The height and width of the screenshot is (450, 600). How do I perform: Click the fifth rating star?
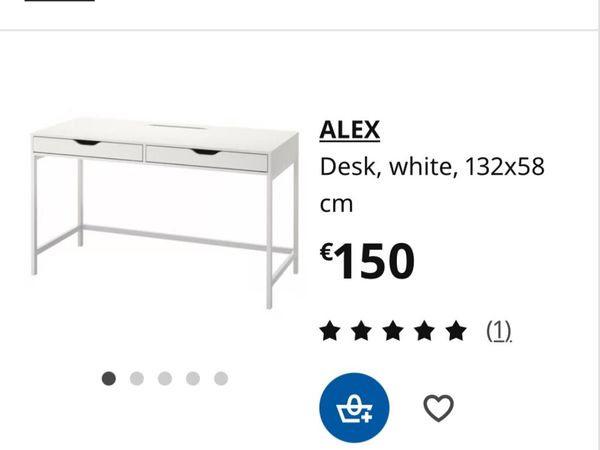tap(456, 331)
